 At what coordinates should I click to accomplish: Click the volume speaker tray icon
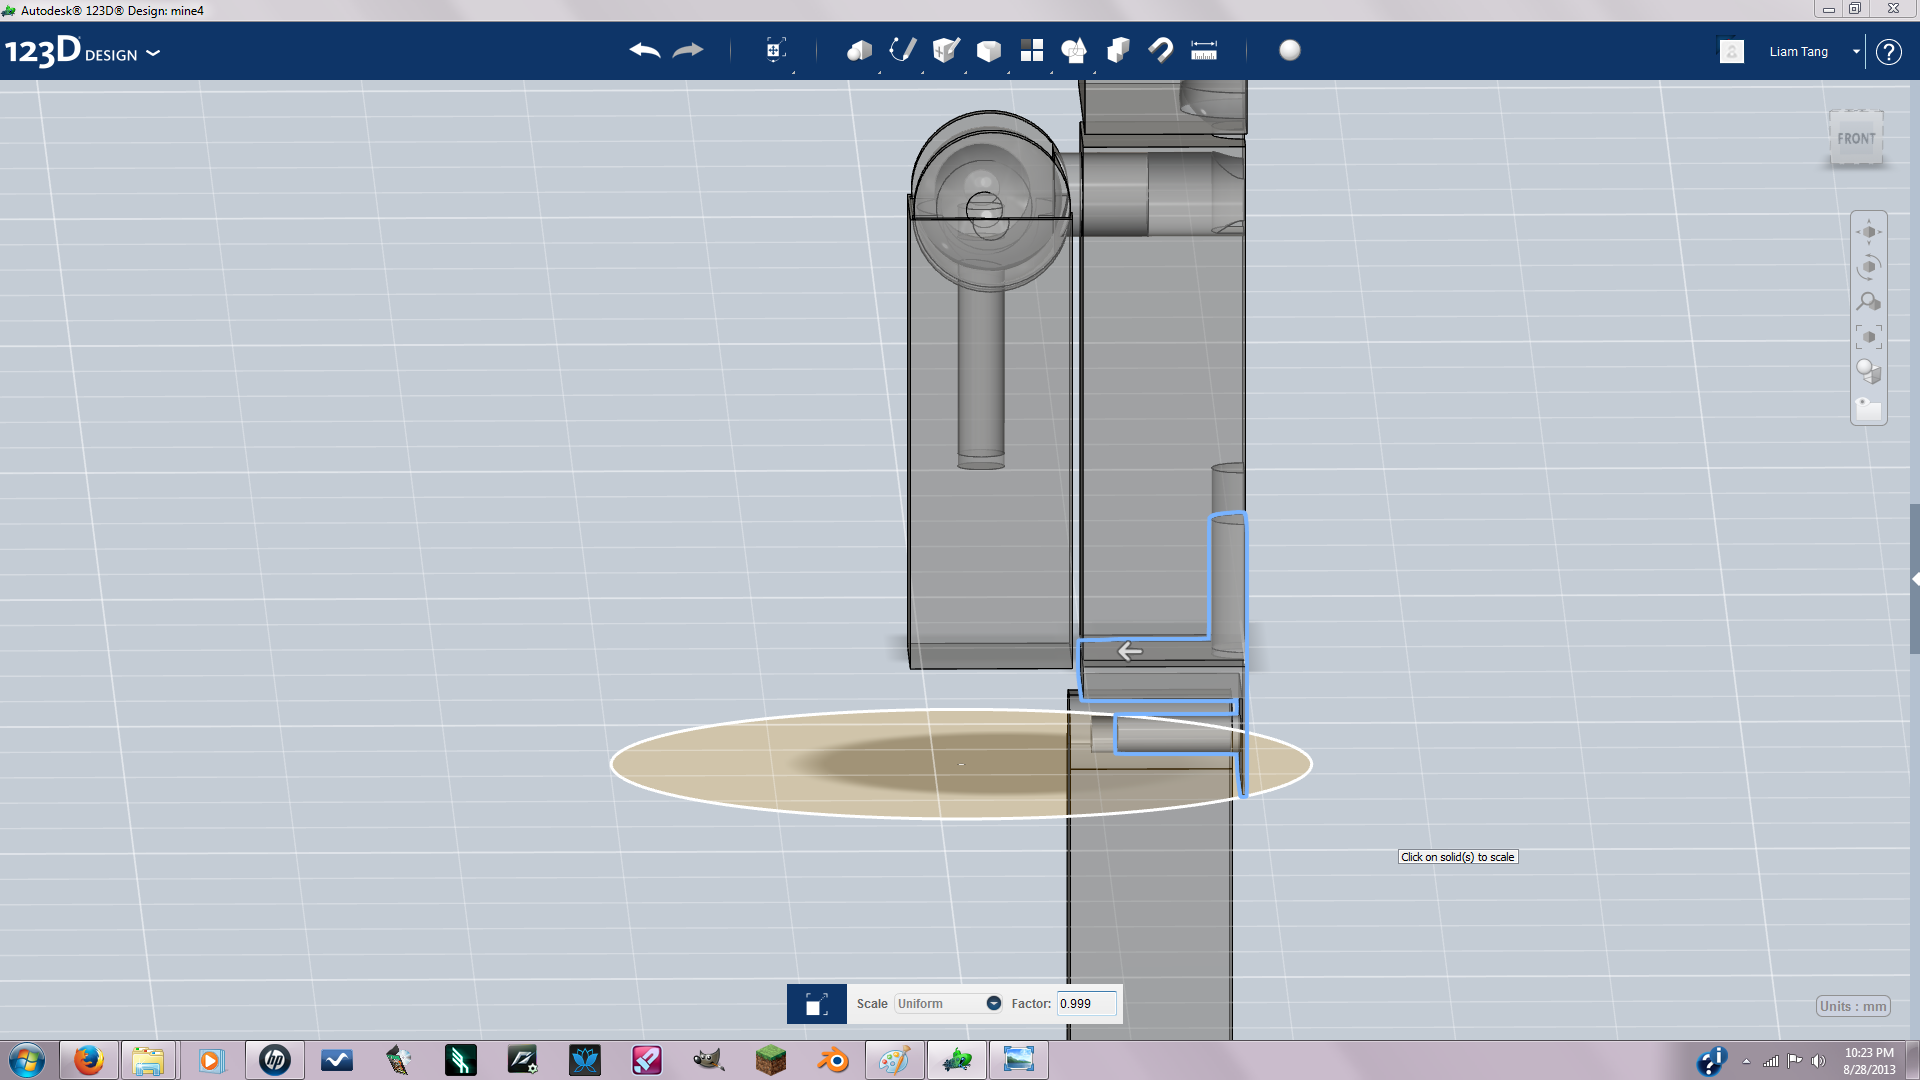click(x=1819, y=1061)
